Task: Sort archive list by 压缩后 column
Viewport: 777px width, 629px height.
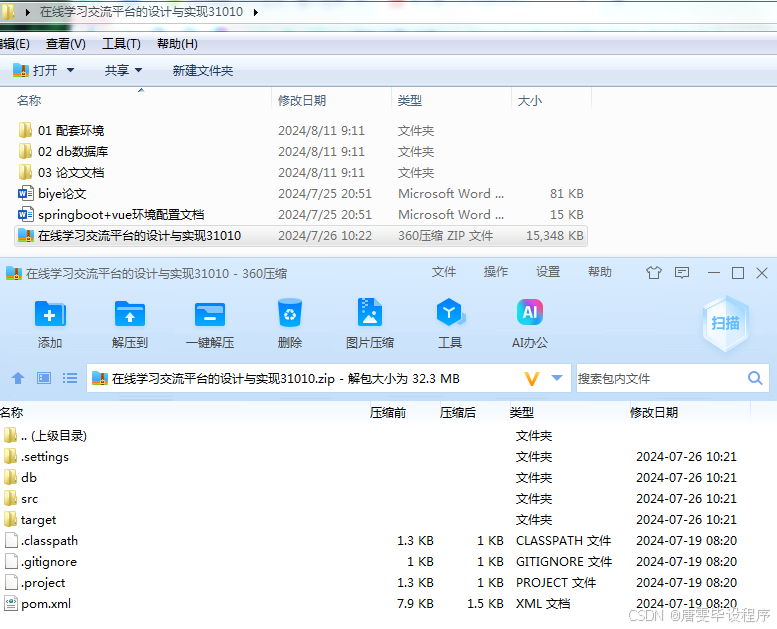Action: [x=457, y=412]
